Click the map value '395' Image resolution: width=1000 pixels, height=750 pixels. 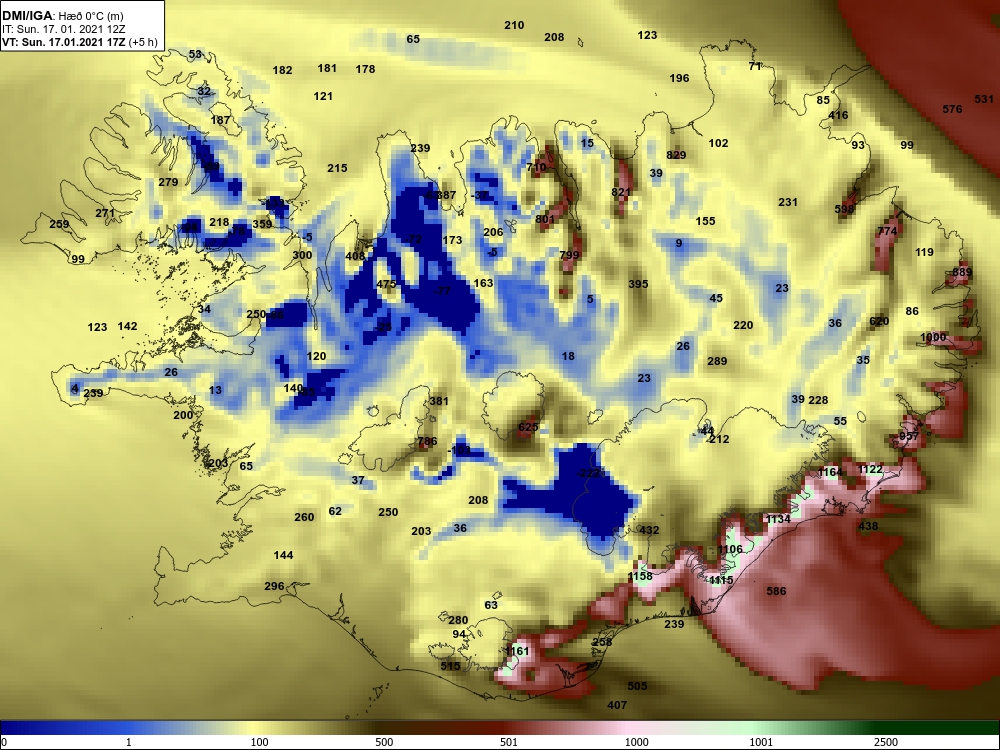tap(638, 284)
